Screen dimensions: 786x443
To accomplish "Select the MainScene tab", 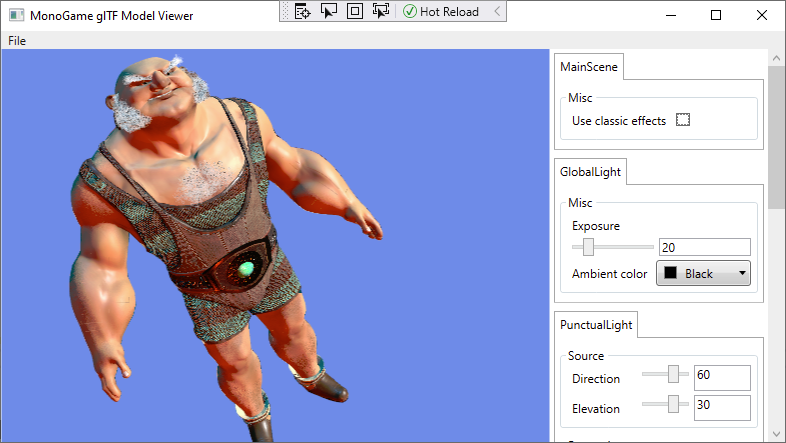I will click(x=589, y=67).
